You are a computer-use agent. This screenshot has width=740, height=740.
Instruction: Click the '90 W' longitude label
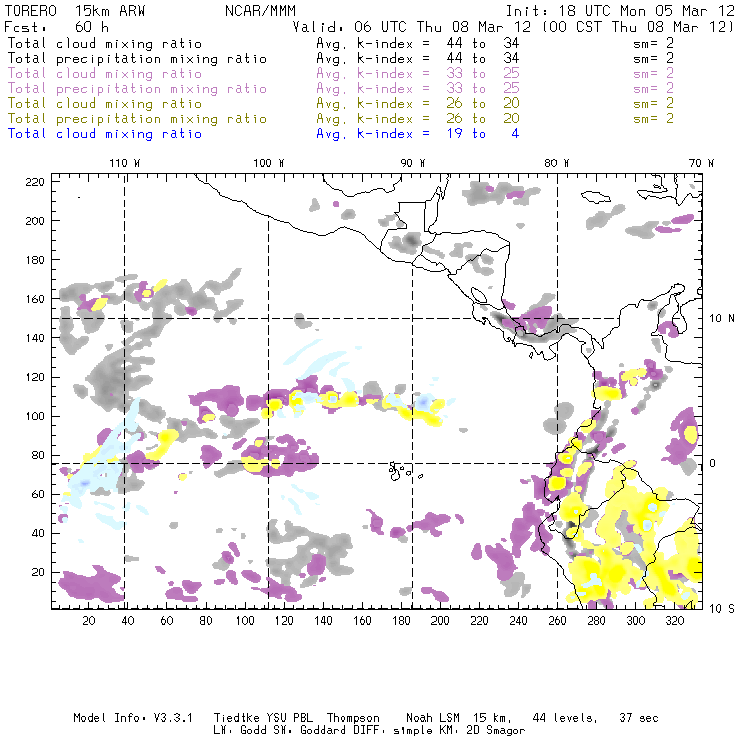(413, 163)
